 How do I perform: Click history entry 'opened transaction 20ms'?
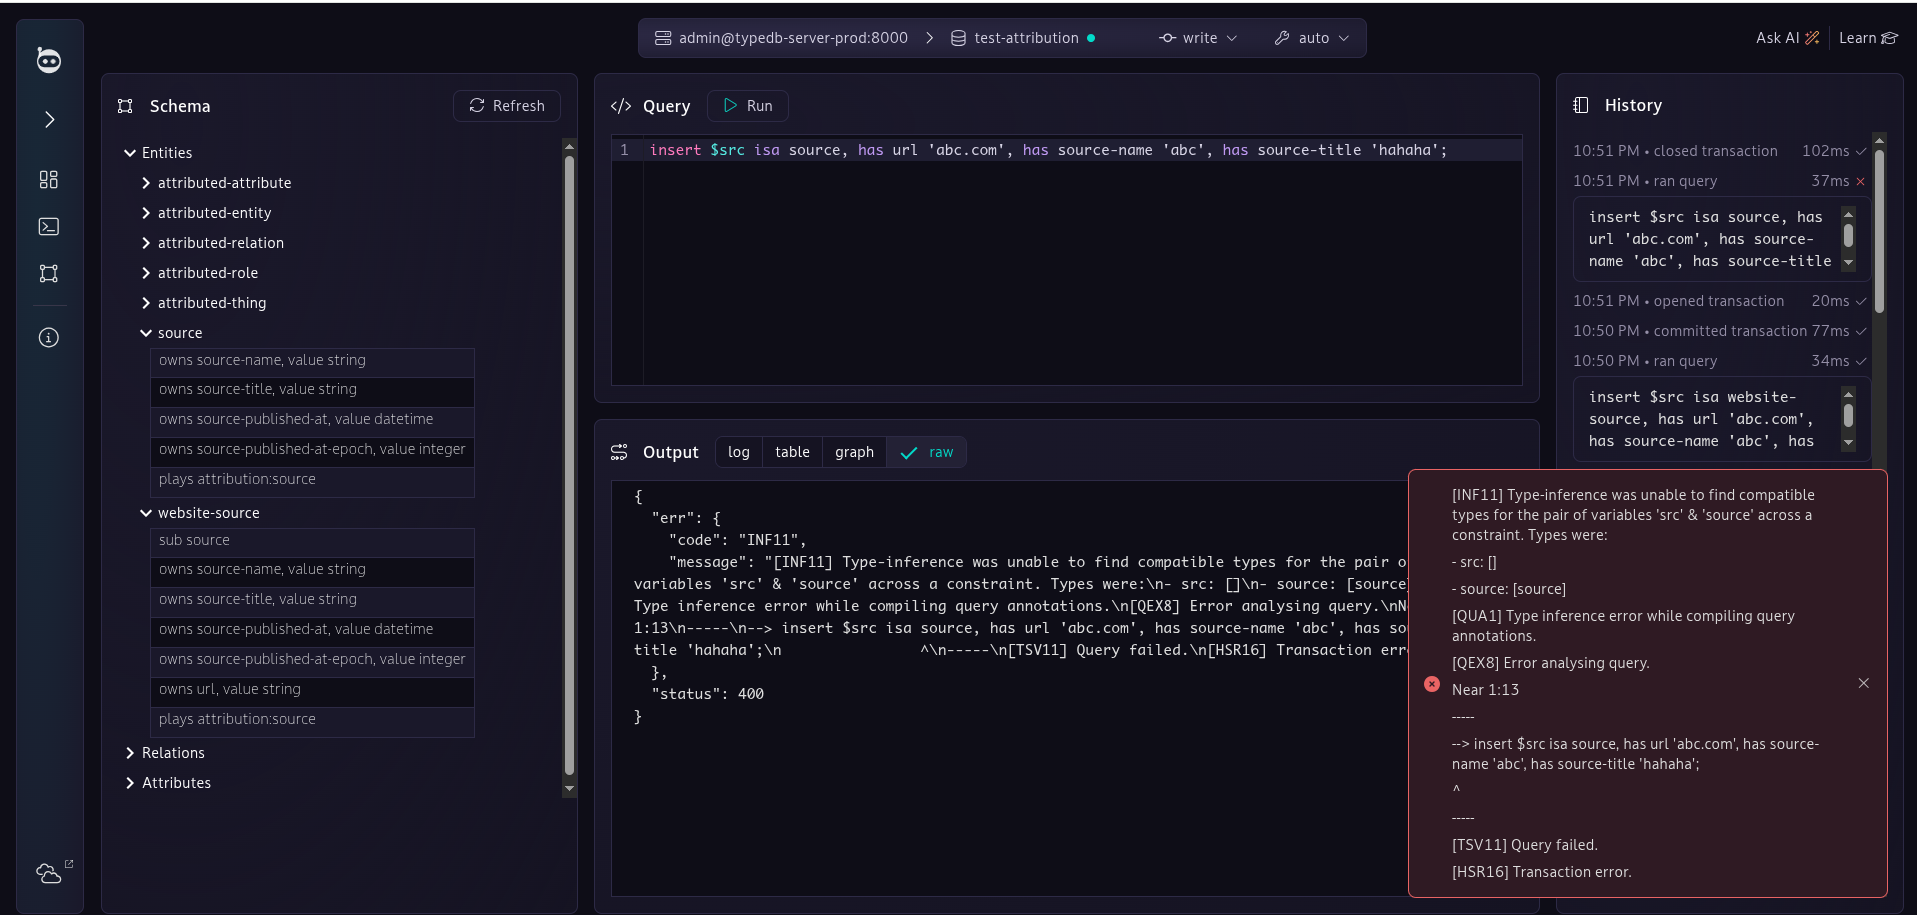point(1719,301)
